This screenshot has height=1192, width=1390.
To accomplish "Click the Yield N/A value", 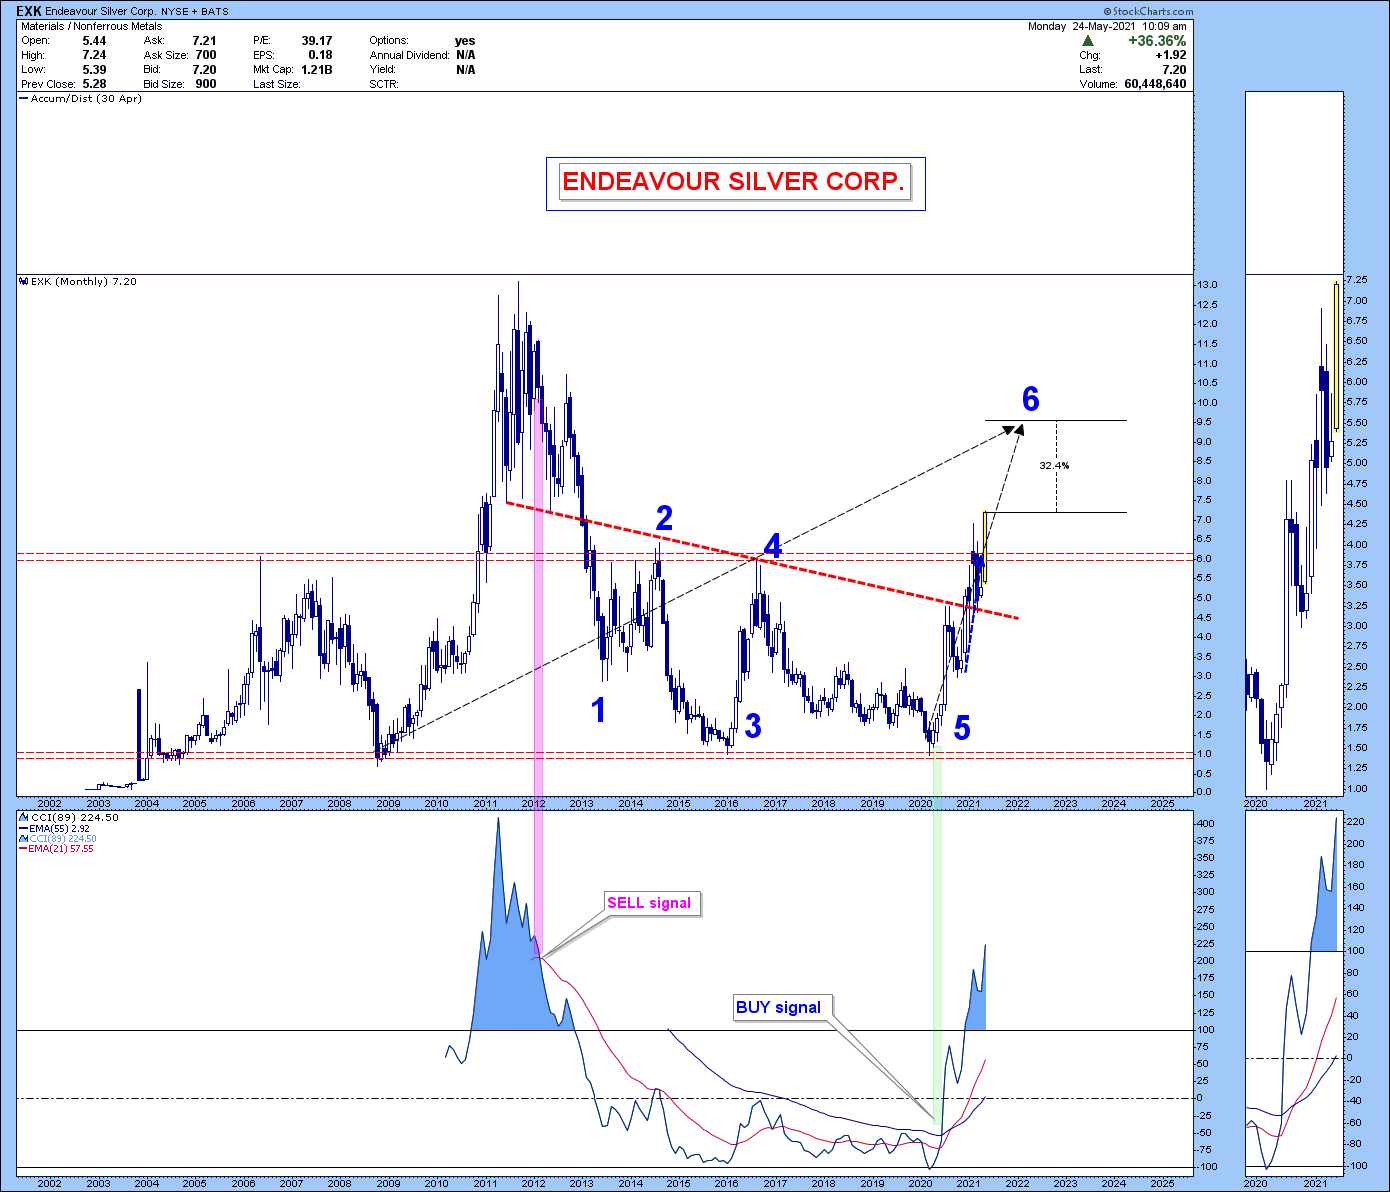I will click(x=465, y=70).
